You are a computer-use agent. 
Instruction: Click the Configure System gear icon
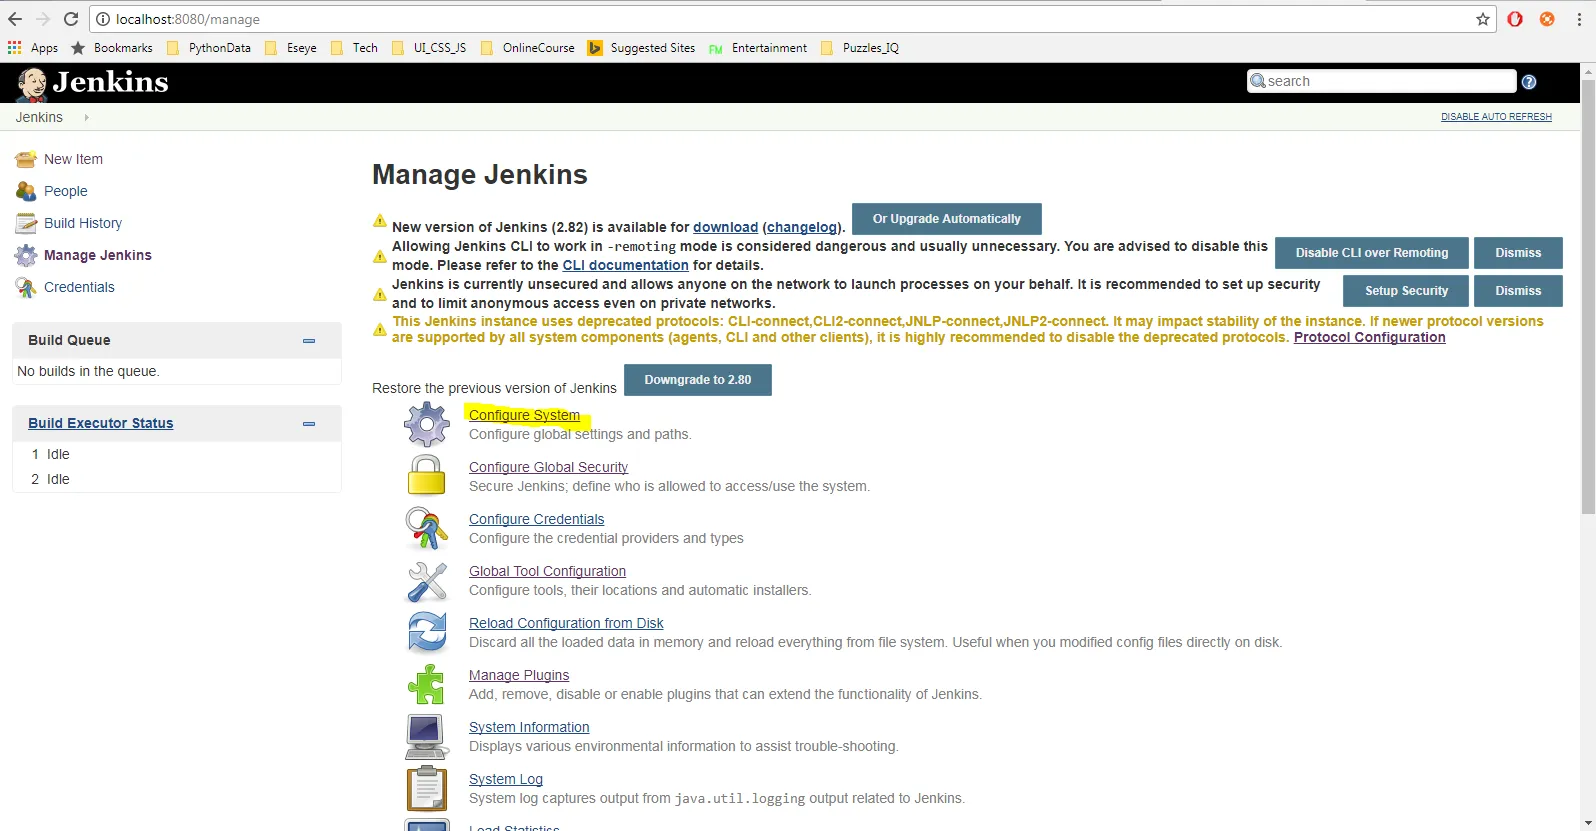point(427,424)
